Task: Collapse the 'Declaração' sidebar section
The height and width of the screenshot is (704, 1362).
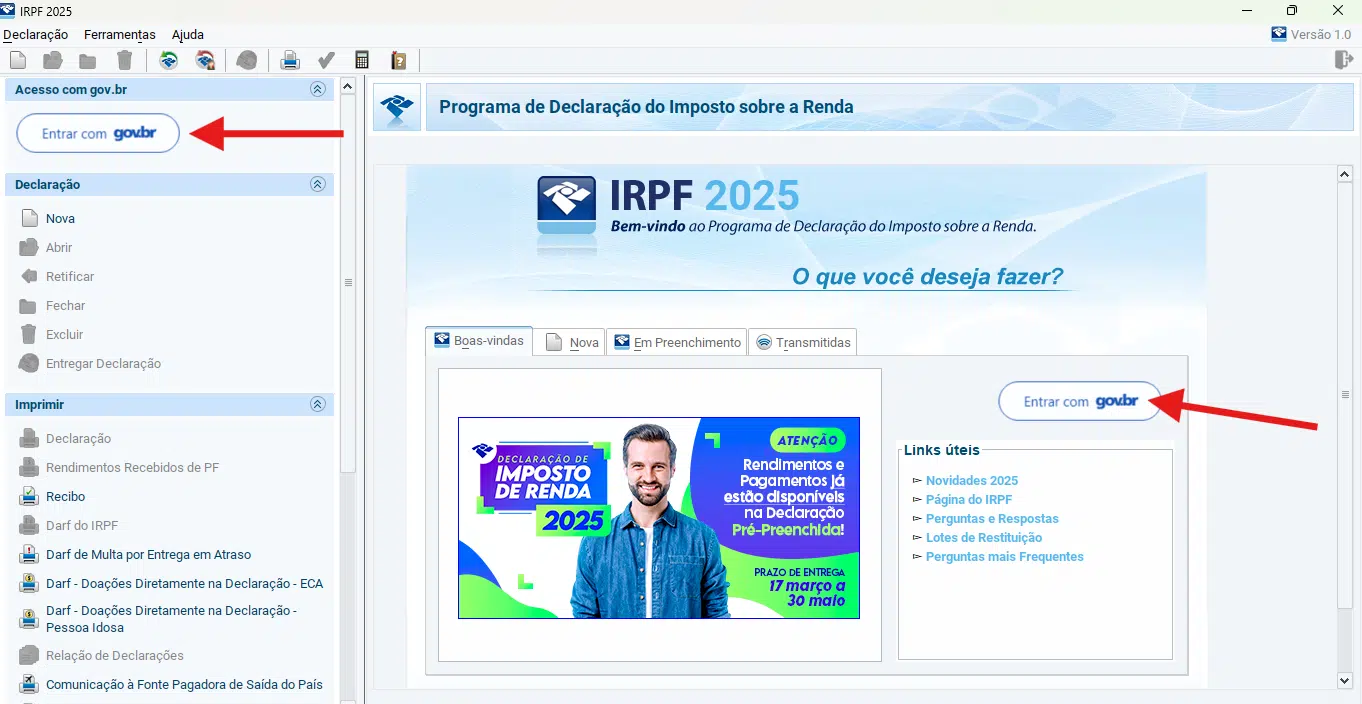Action: 318,184
